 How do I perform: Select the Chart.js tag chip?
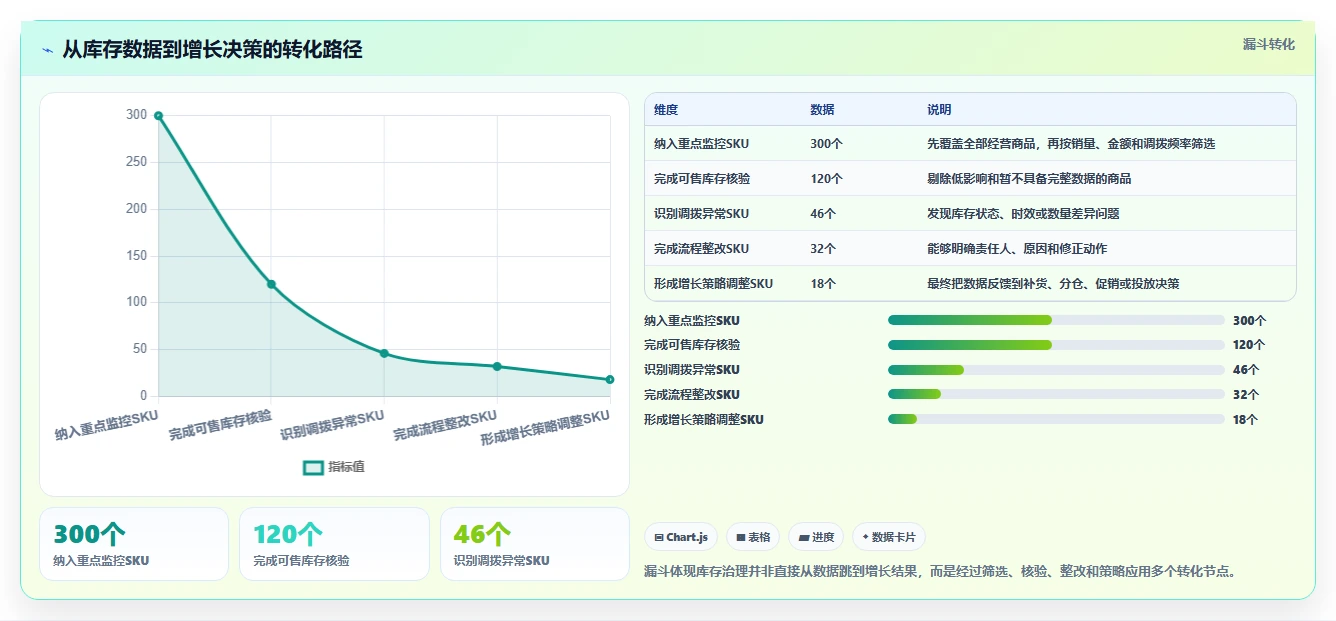point(681,537)
